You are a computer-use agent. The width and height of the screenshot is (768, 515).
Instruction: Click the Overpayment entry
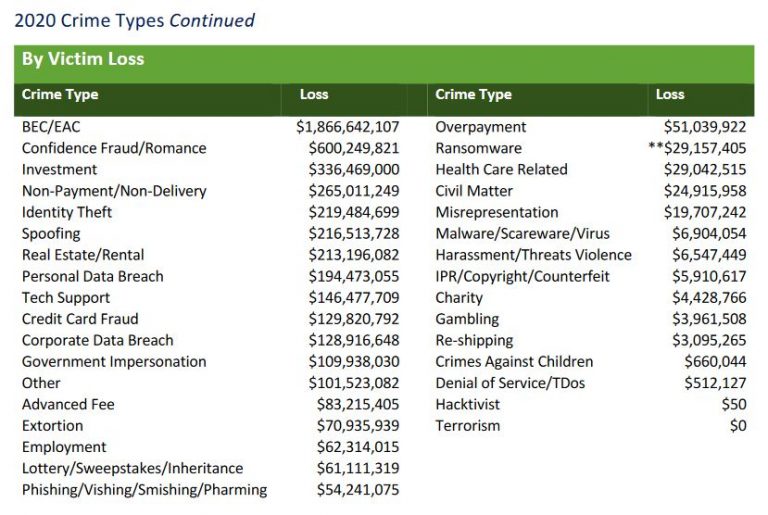tap(481, 127)
